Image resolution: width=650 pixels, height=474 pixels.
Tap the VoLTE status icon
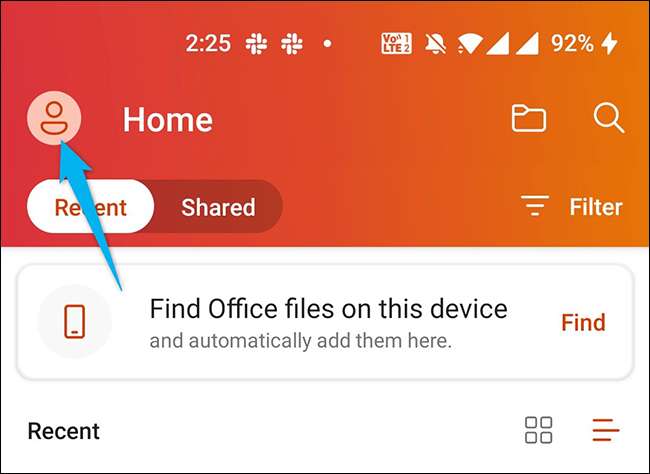(x=396, y=43)
